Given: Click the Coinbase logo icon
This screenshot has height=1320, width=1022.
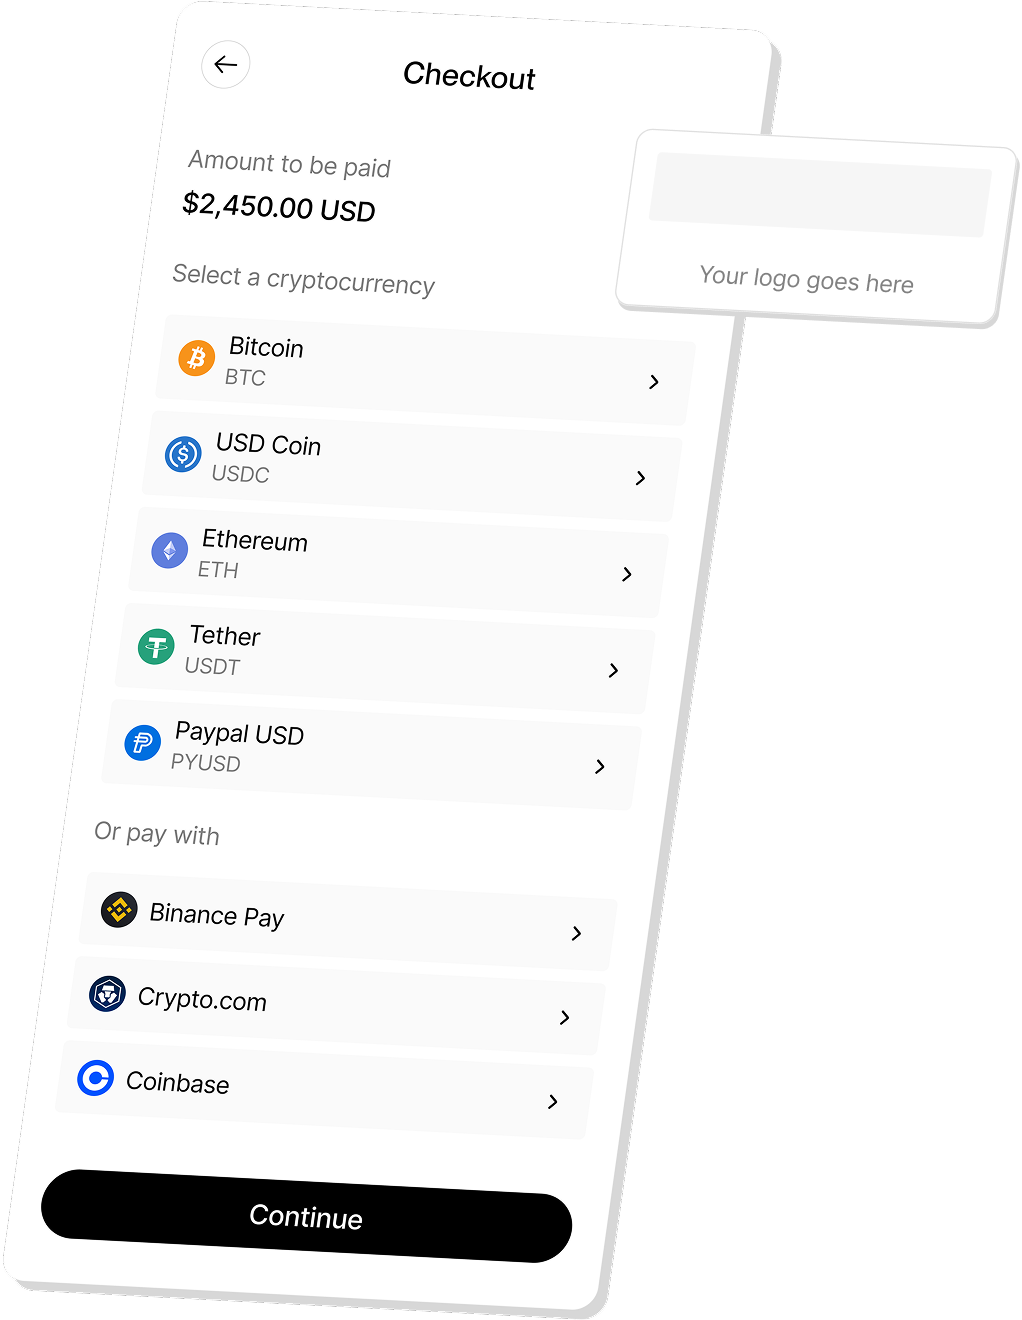Looking at the screenshot, I should coord(96,1078).
